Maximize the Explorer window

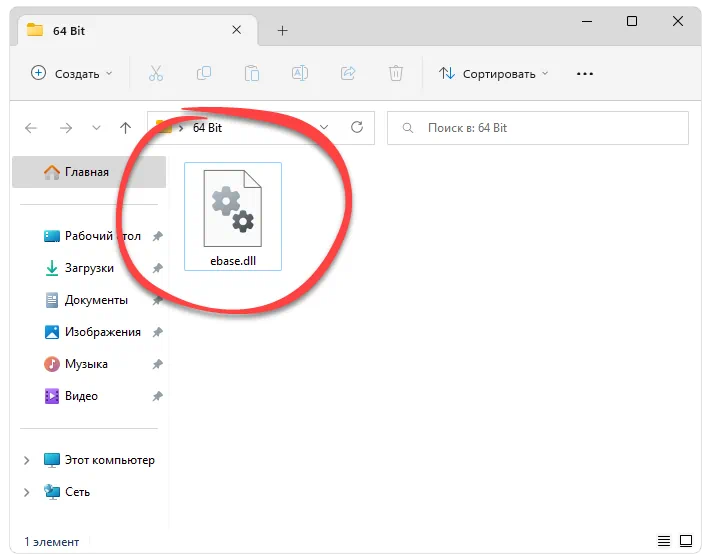click(x=632, y=21)
